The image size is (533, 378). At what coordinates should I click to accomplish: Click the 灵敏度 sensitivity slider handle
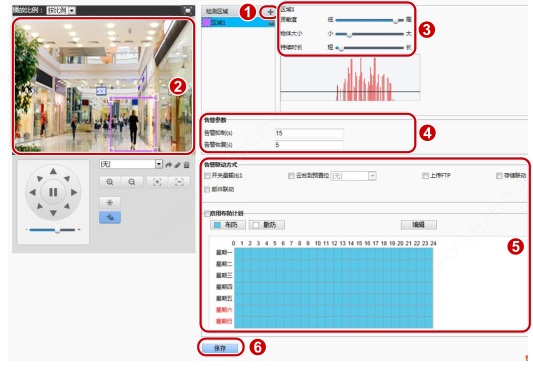point(395,20)
